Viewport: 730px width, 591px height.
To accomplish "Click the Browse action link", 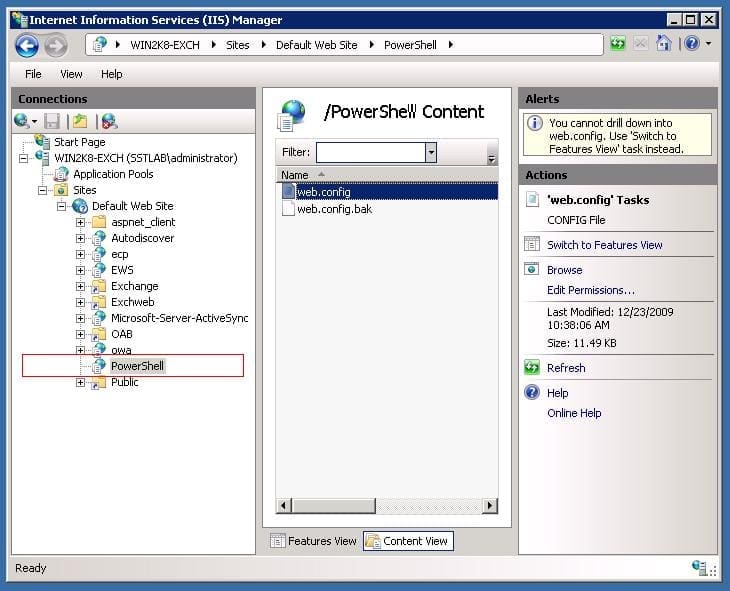I will [564, 270].
